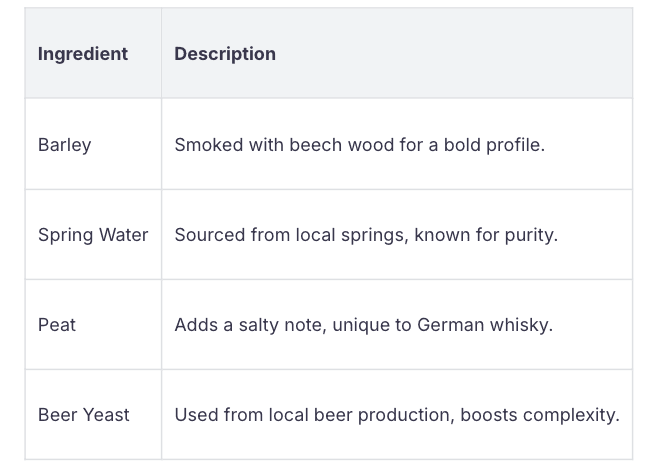
Task: Click the Barley description about beech wood
Action: (359, 145)
